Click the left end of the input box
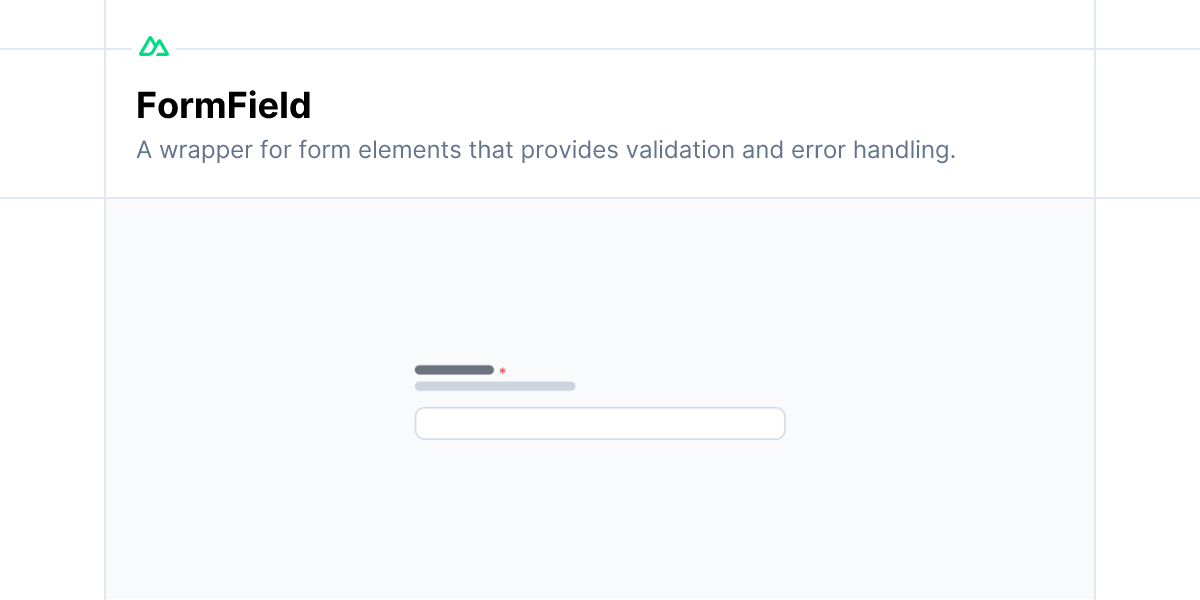The image size is (1200, 600). tap(425, 423)
